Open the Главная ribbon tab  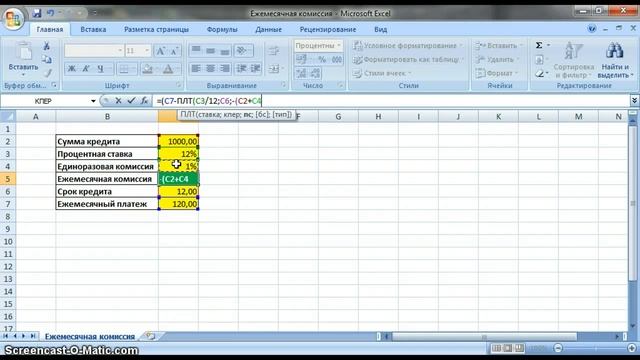(50, 29)
